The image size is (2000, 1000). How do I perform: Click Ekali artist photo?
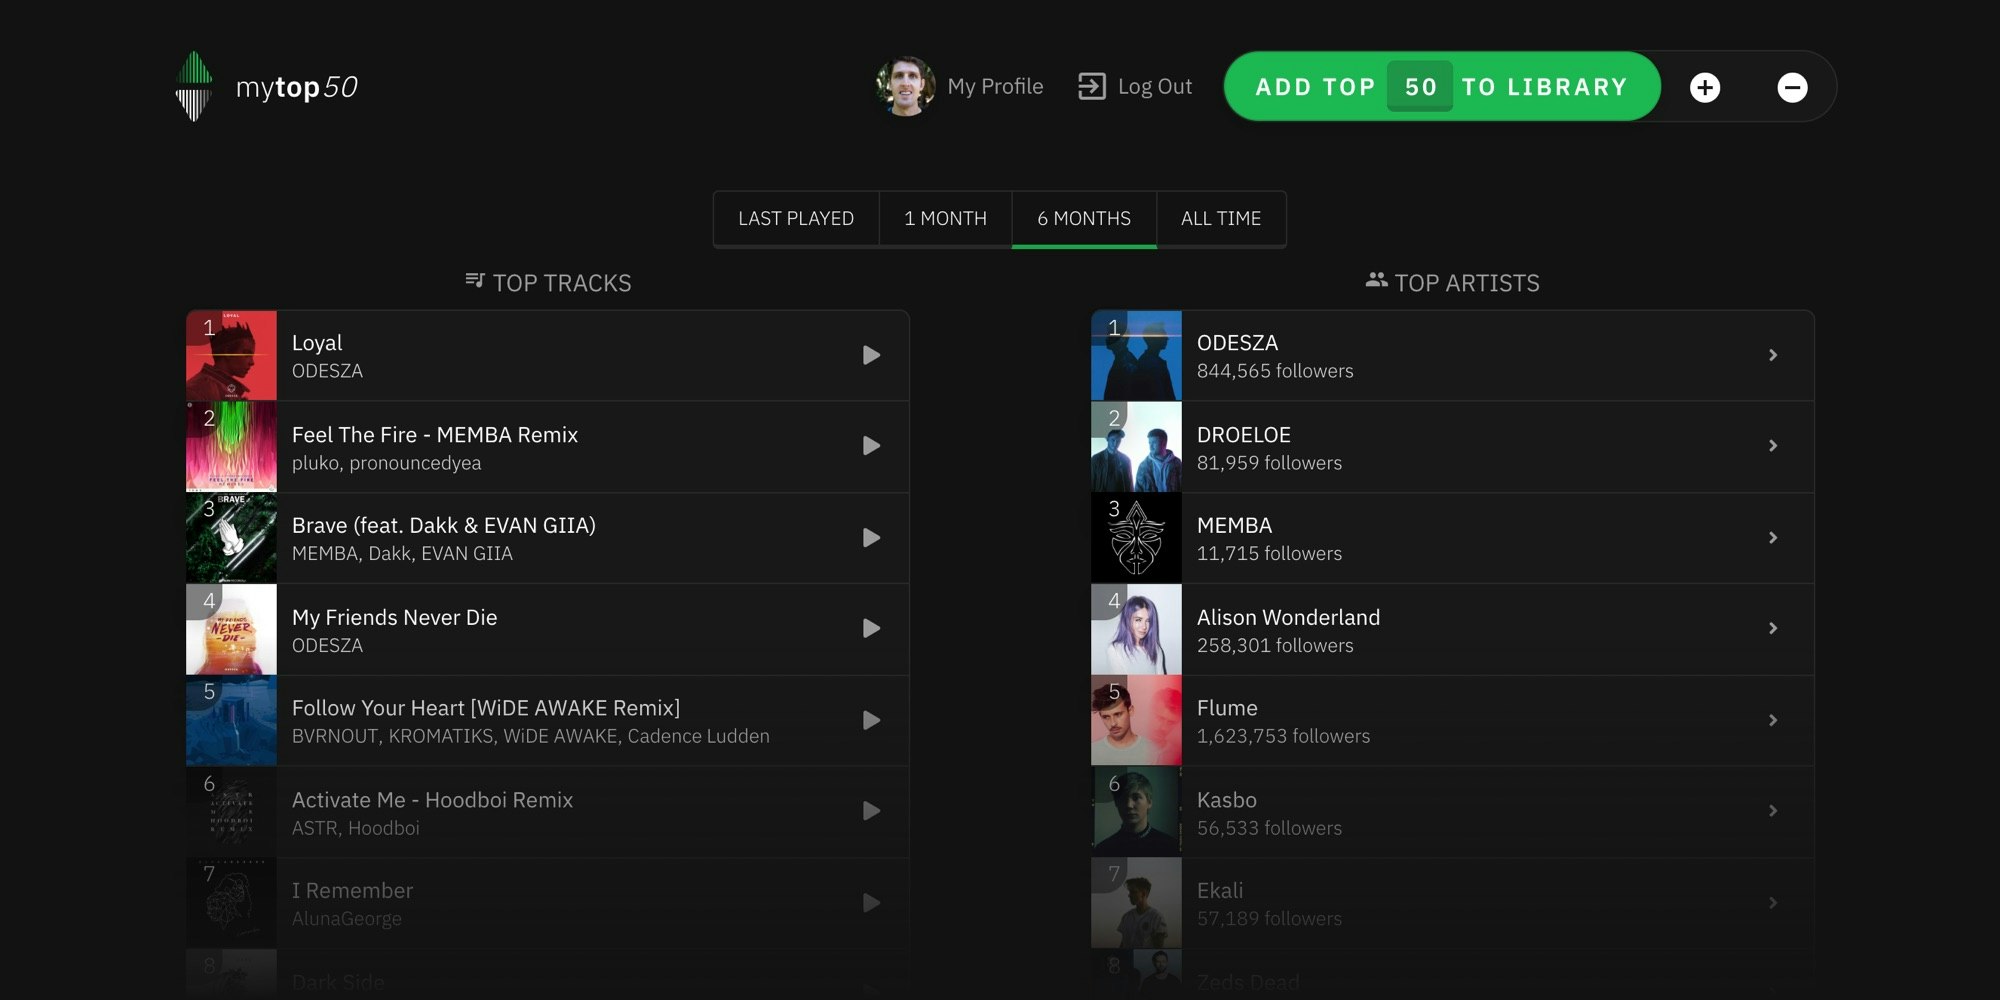[x=1136, y=903]
